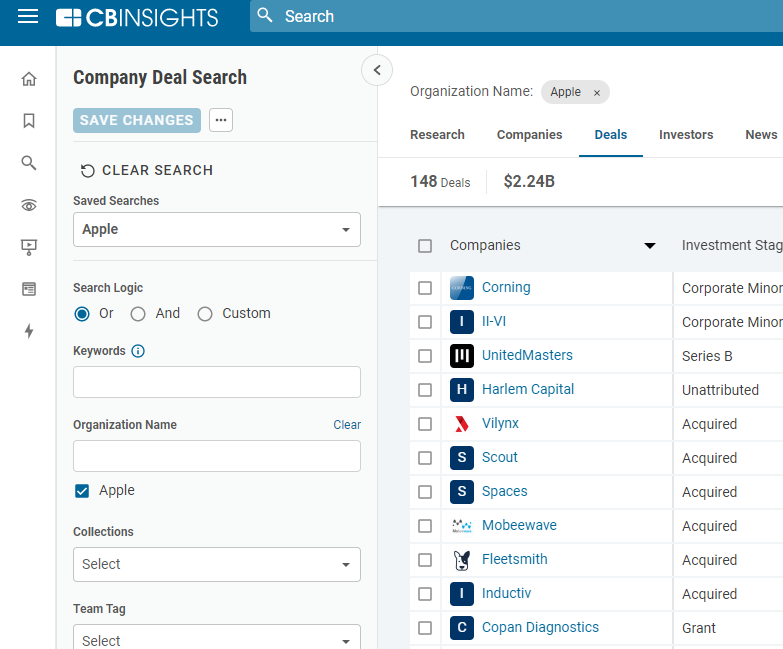Open the Harlem Capital company link
Screen dimensions: 783x649
(528, 389)
